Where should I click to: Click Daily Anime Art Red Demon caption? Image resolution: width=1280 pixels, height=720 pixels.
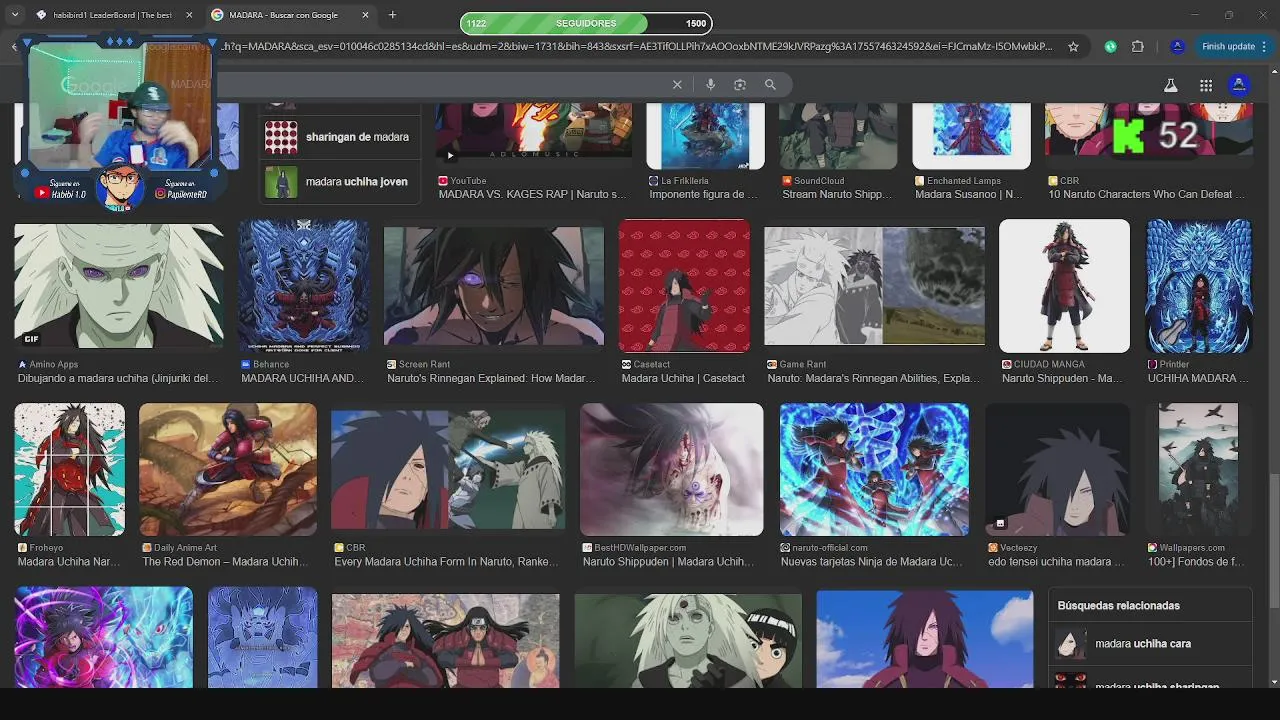(x=225, y=562)
